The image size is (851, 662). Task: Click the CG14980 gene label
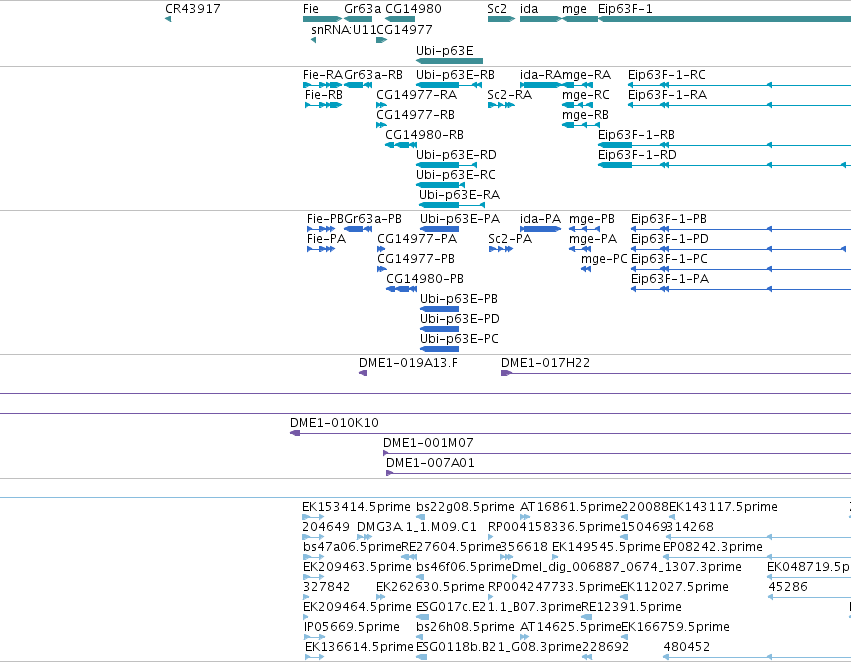click(413, 9)
